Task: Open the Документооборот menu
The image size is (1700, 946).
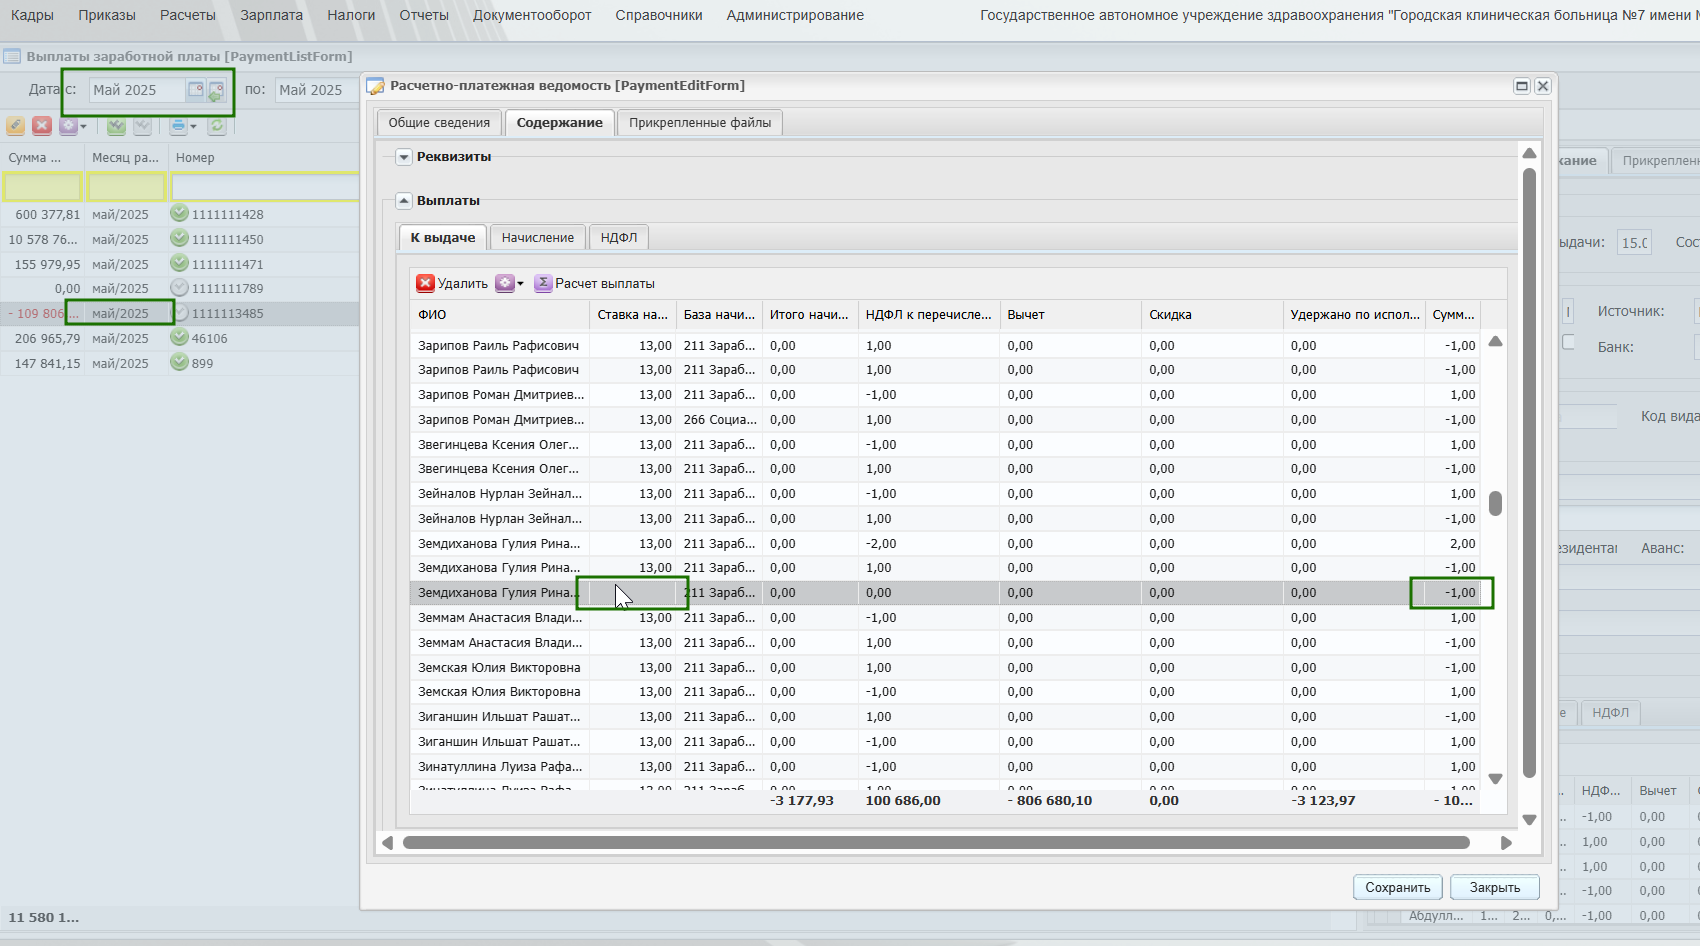Action: click(x=532, y=15)
